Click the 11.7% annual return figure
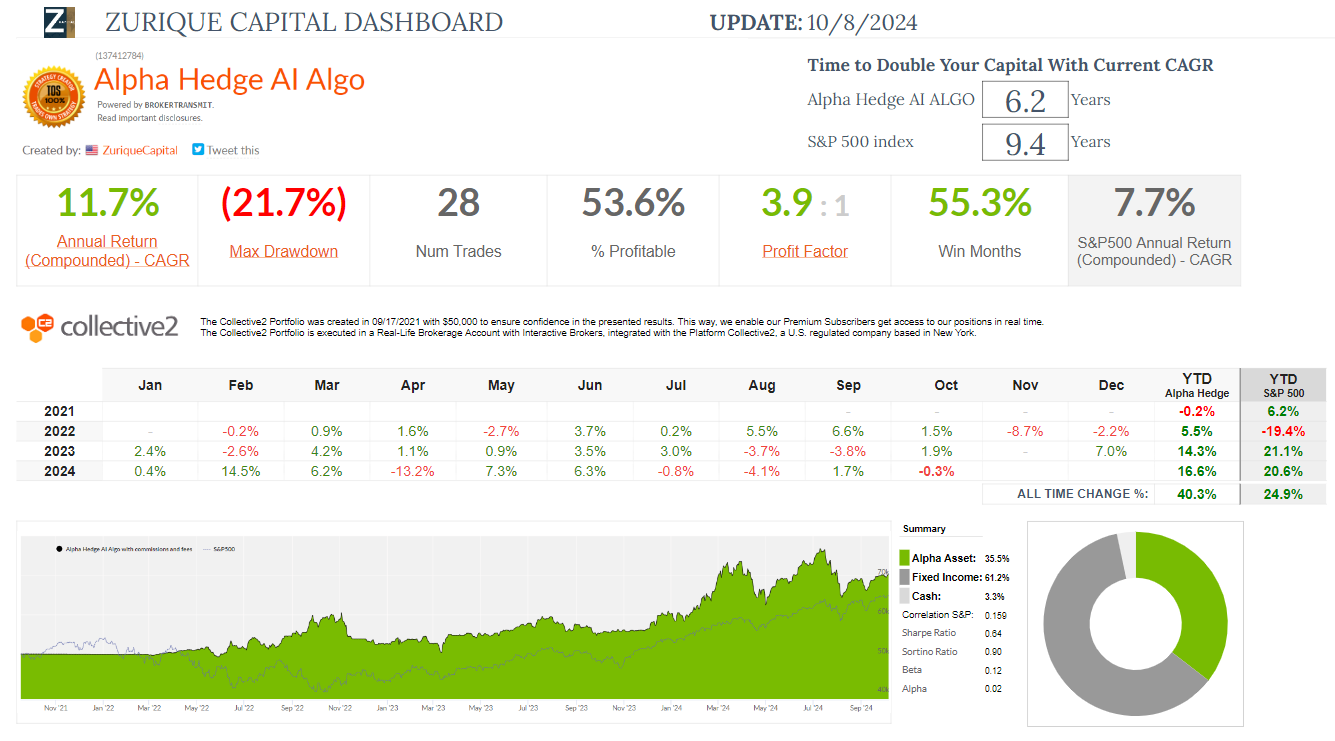This screenshot has height=741, width=1335. (107, 203)
